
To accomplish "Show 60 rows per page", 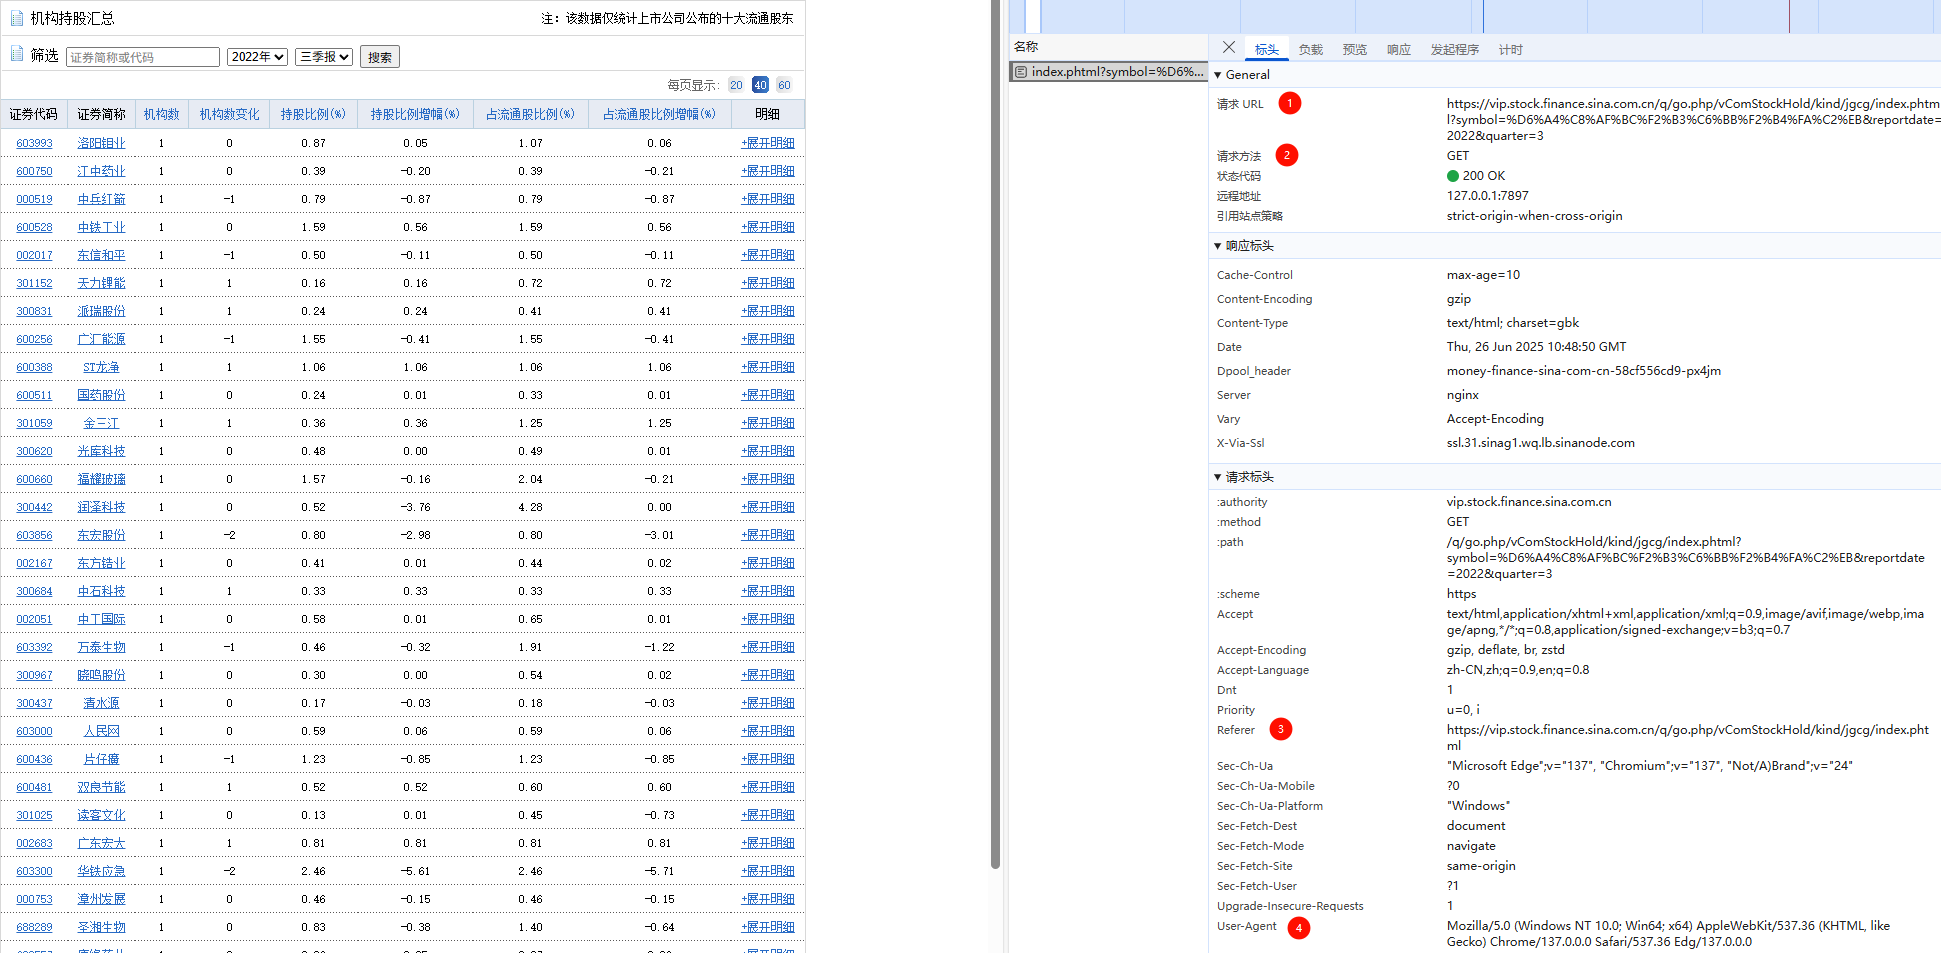I will 784,85.
